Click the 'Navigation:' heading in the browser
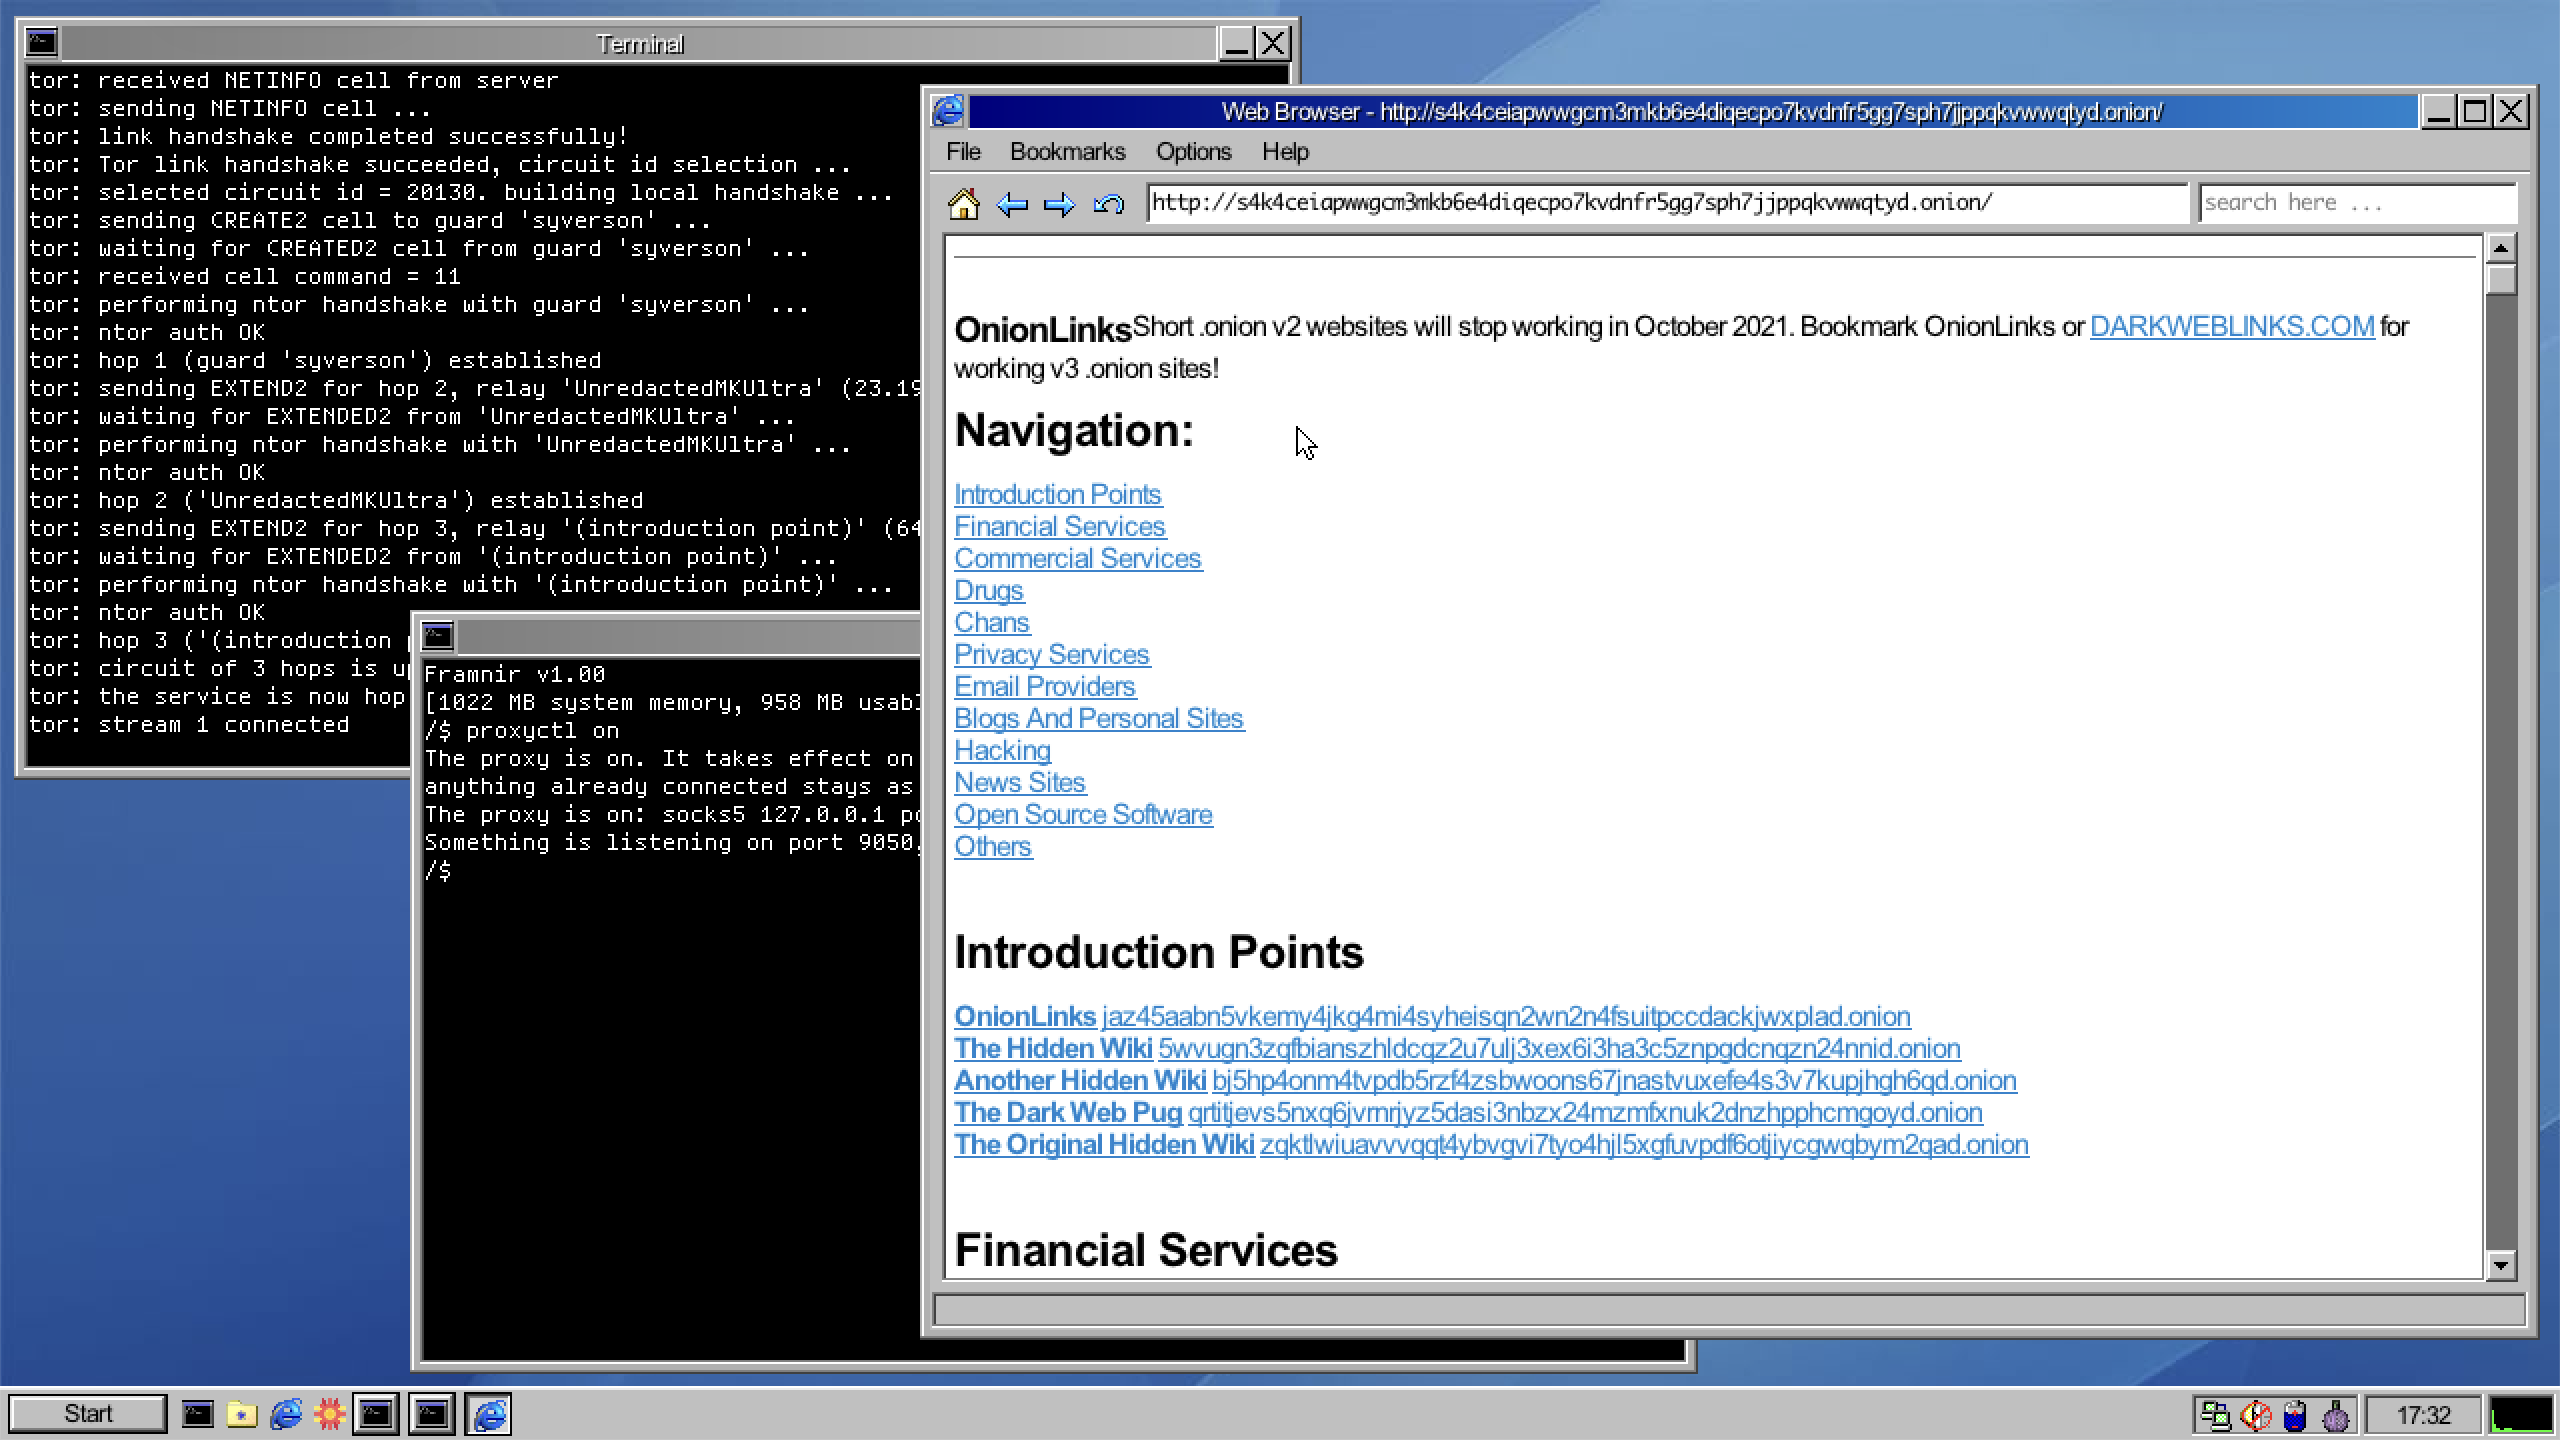 [1074, 431]
